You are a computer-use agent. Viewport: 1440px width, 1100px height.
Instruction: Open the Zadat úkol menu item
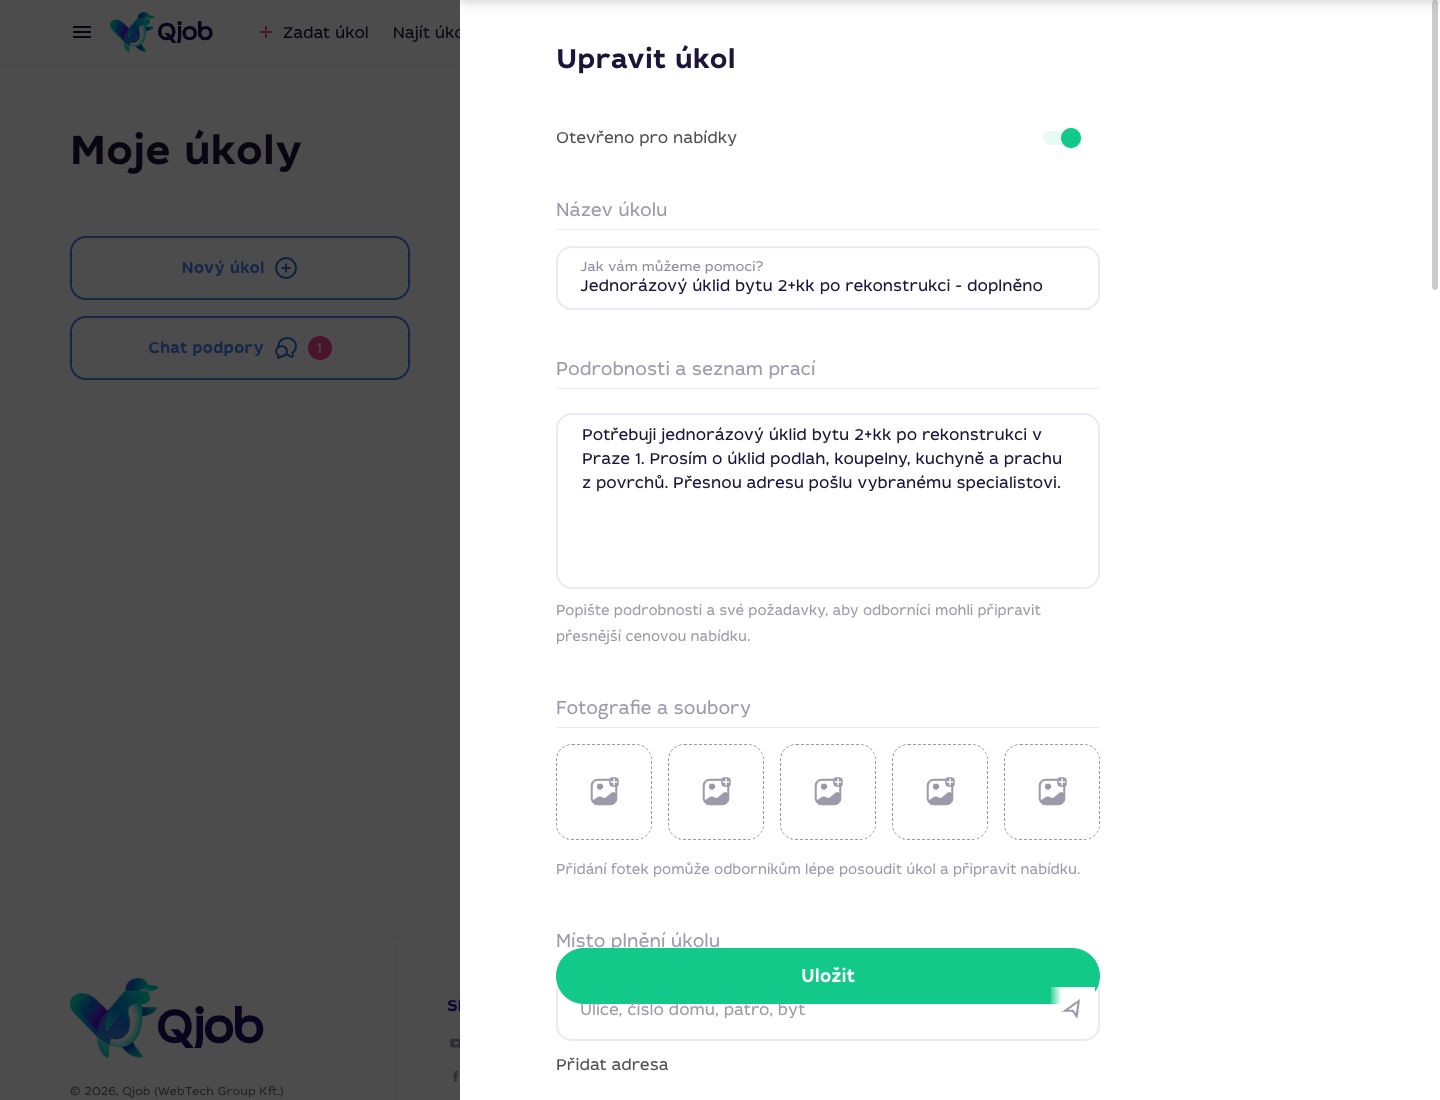coord(314,32)
